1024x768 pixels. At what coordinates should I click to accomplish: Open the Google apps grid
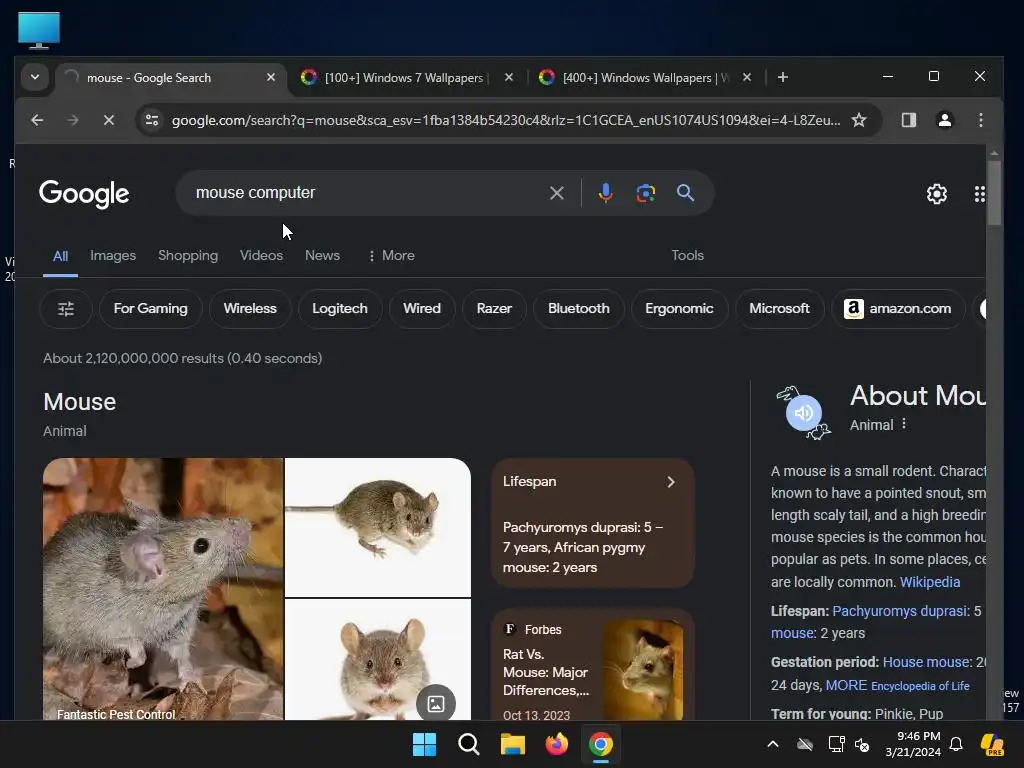coord(979,194)
